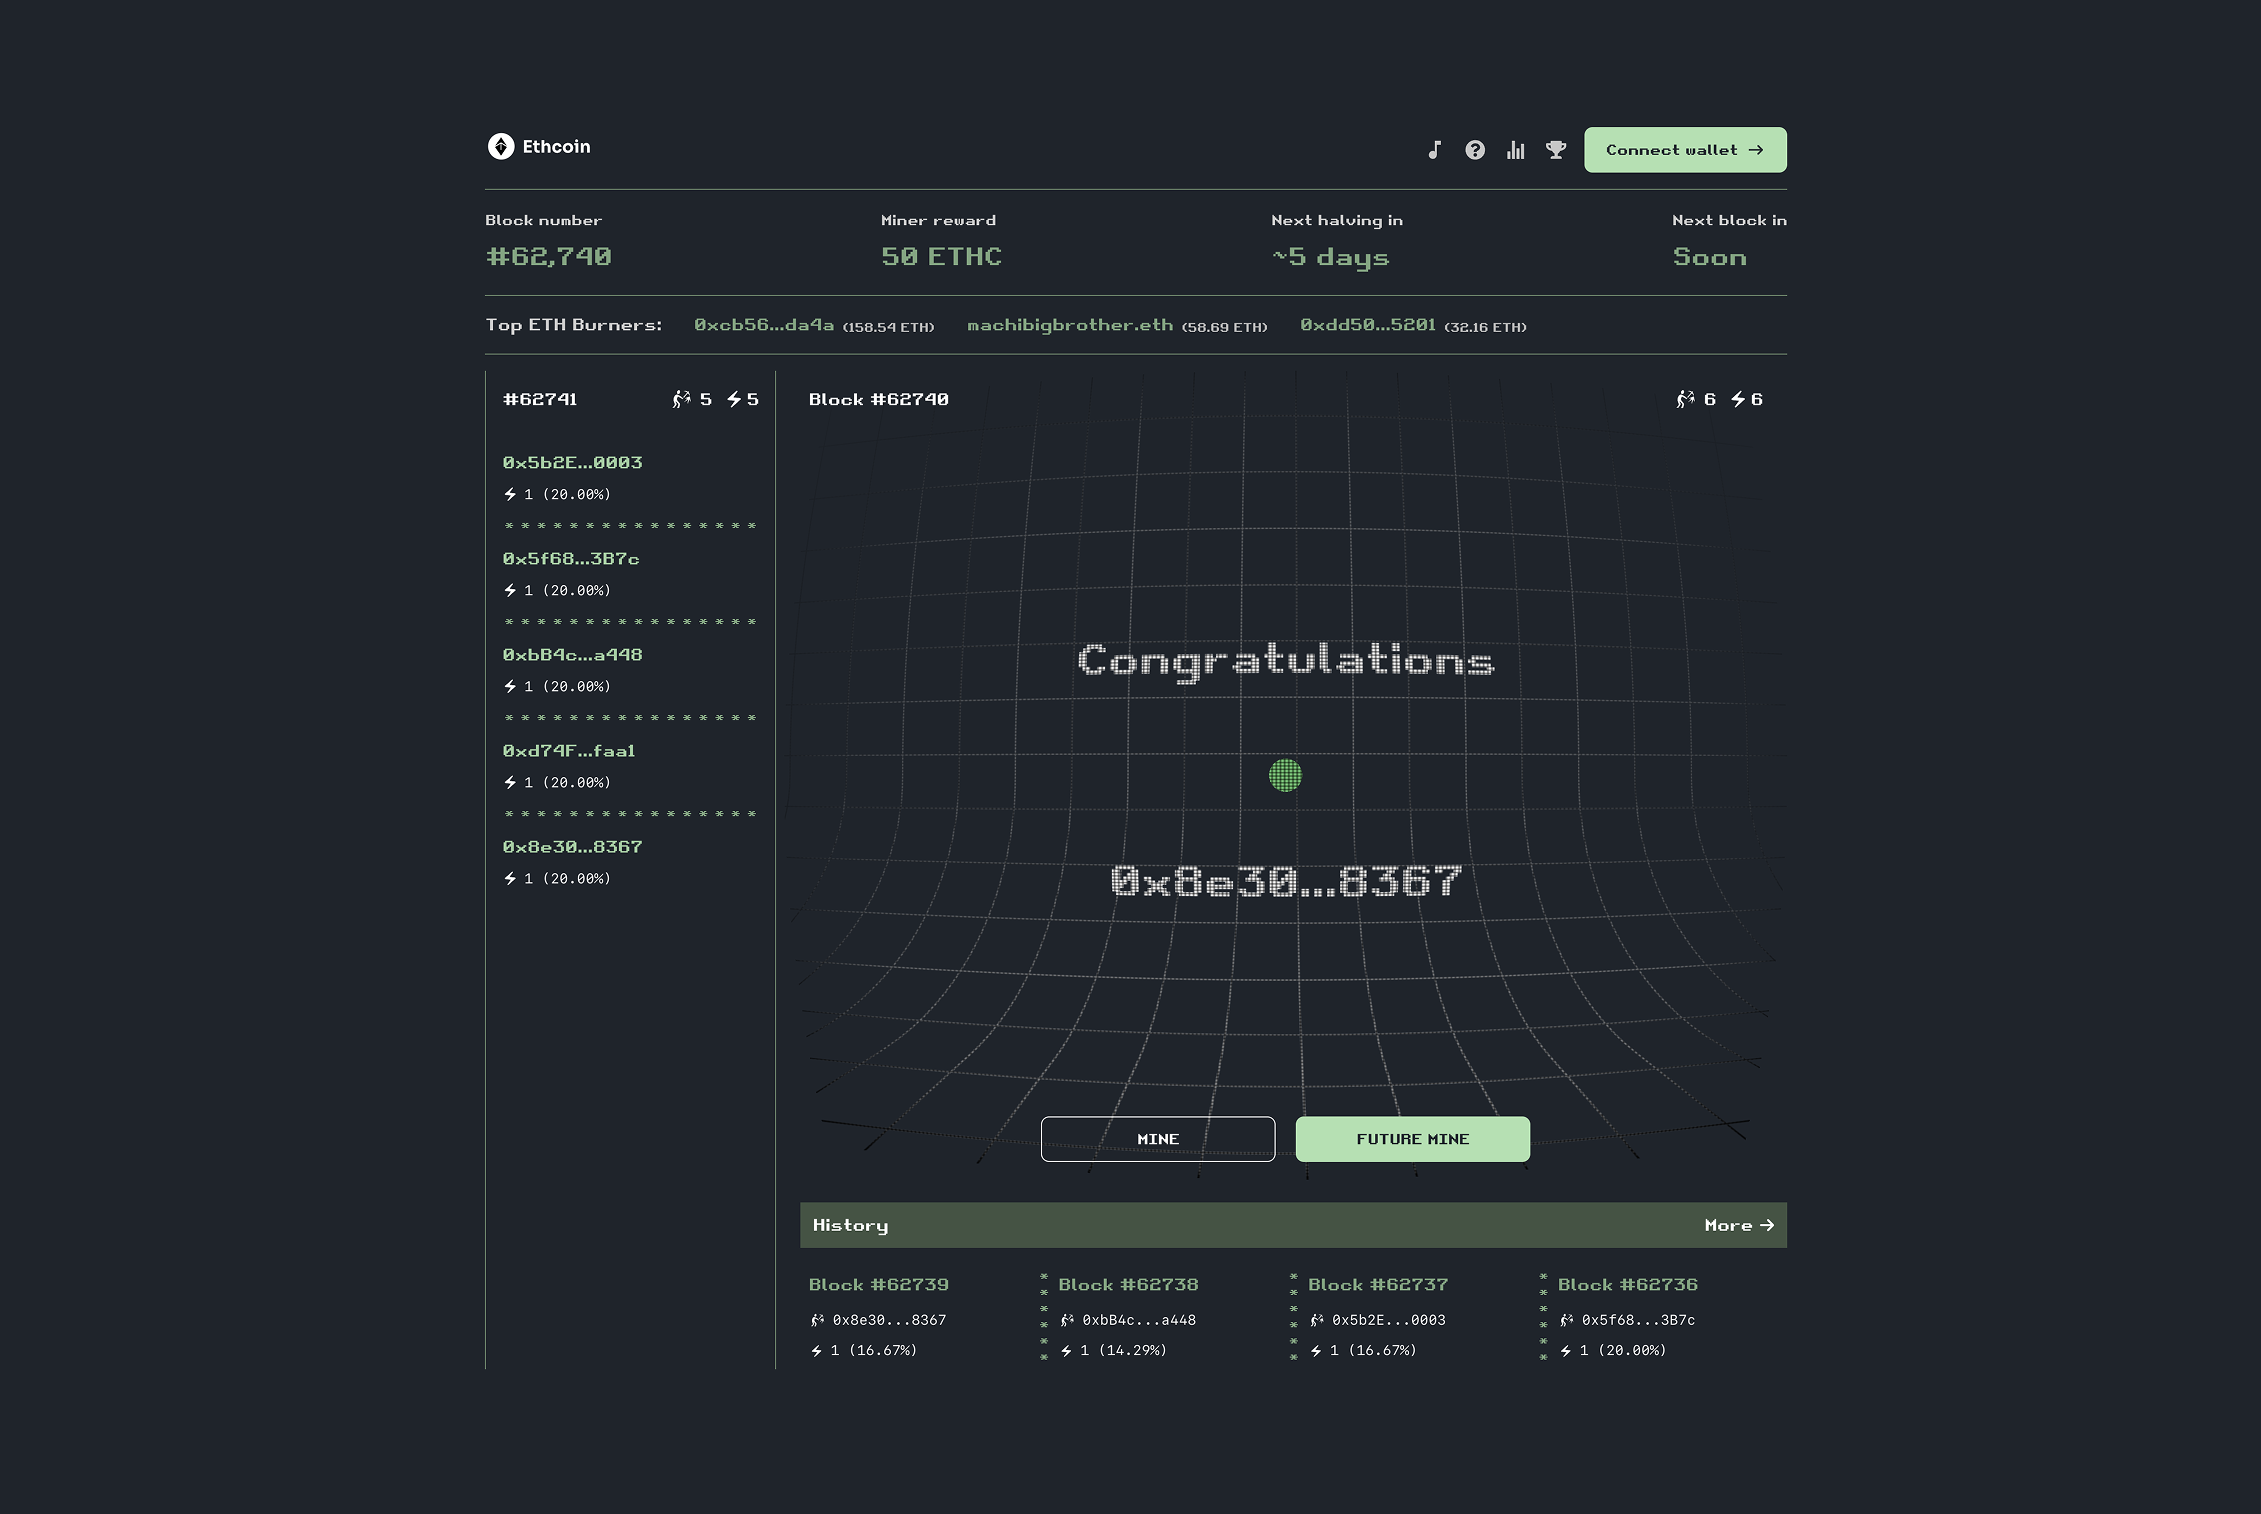Screen dimensions: 2261x1514
Task: Select miner 0xbB4c...a448 in list
Action: pyautogui.click(x=572, y=655)
